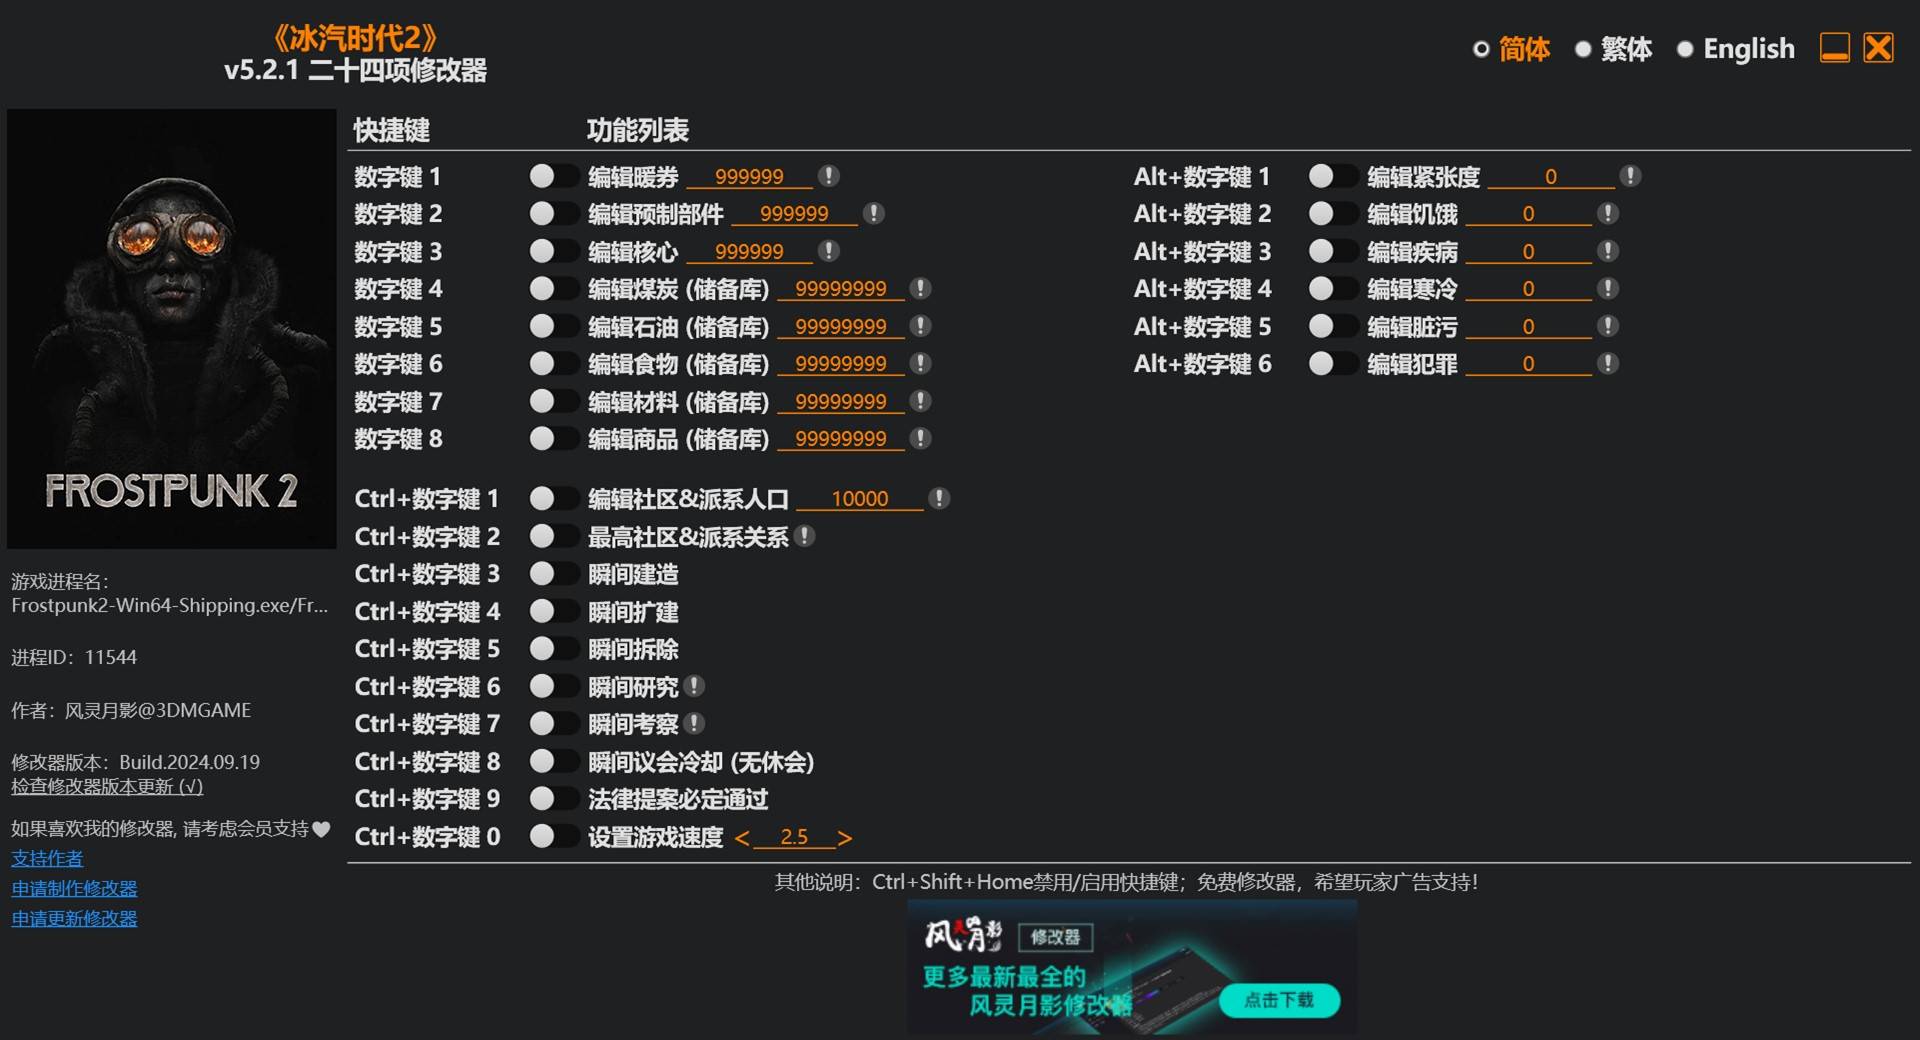Close the trainer with the X icon
This screenshot has width=1920, height=1040.
coord(1878,47)
